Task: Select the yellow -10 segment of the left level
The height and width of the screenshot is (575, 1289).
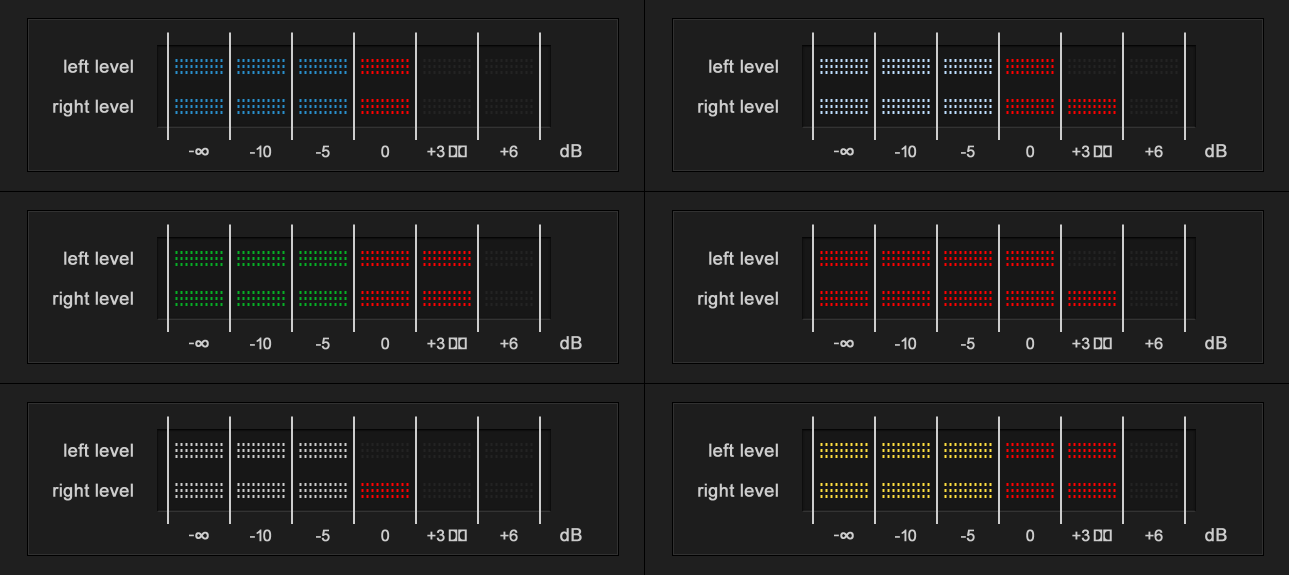Action: pos(906,450)
